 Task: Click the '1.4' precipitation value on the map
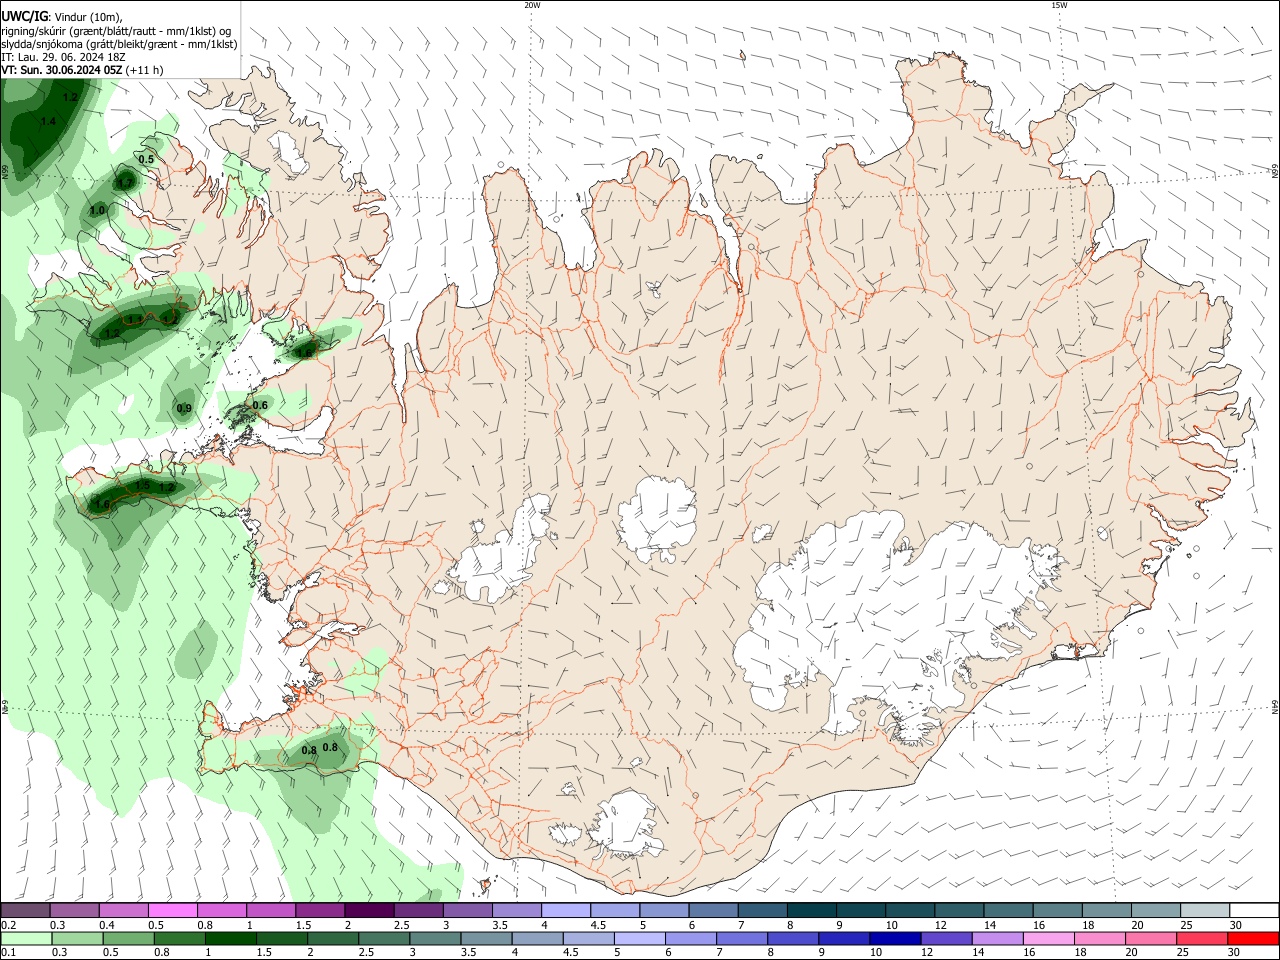coord(48,121)
